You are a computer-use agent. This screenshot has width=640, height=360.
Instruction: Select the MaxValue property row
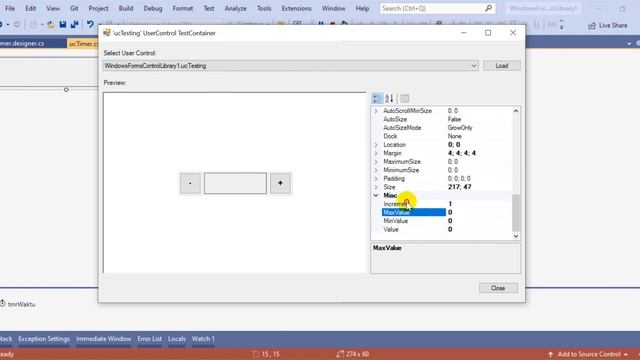446,212
